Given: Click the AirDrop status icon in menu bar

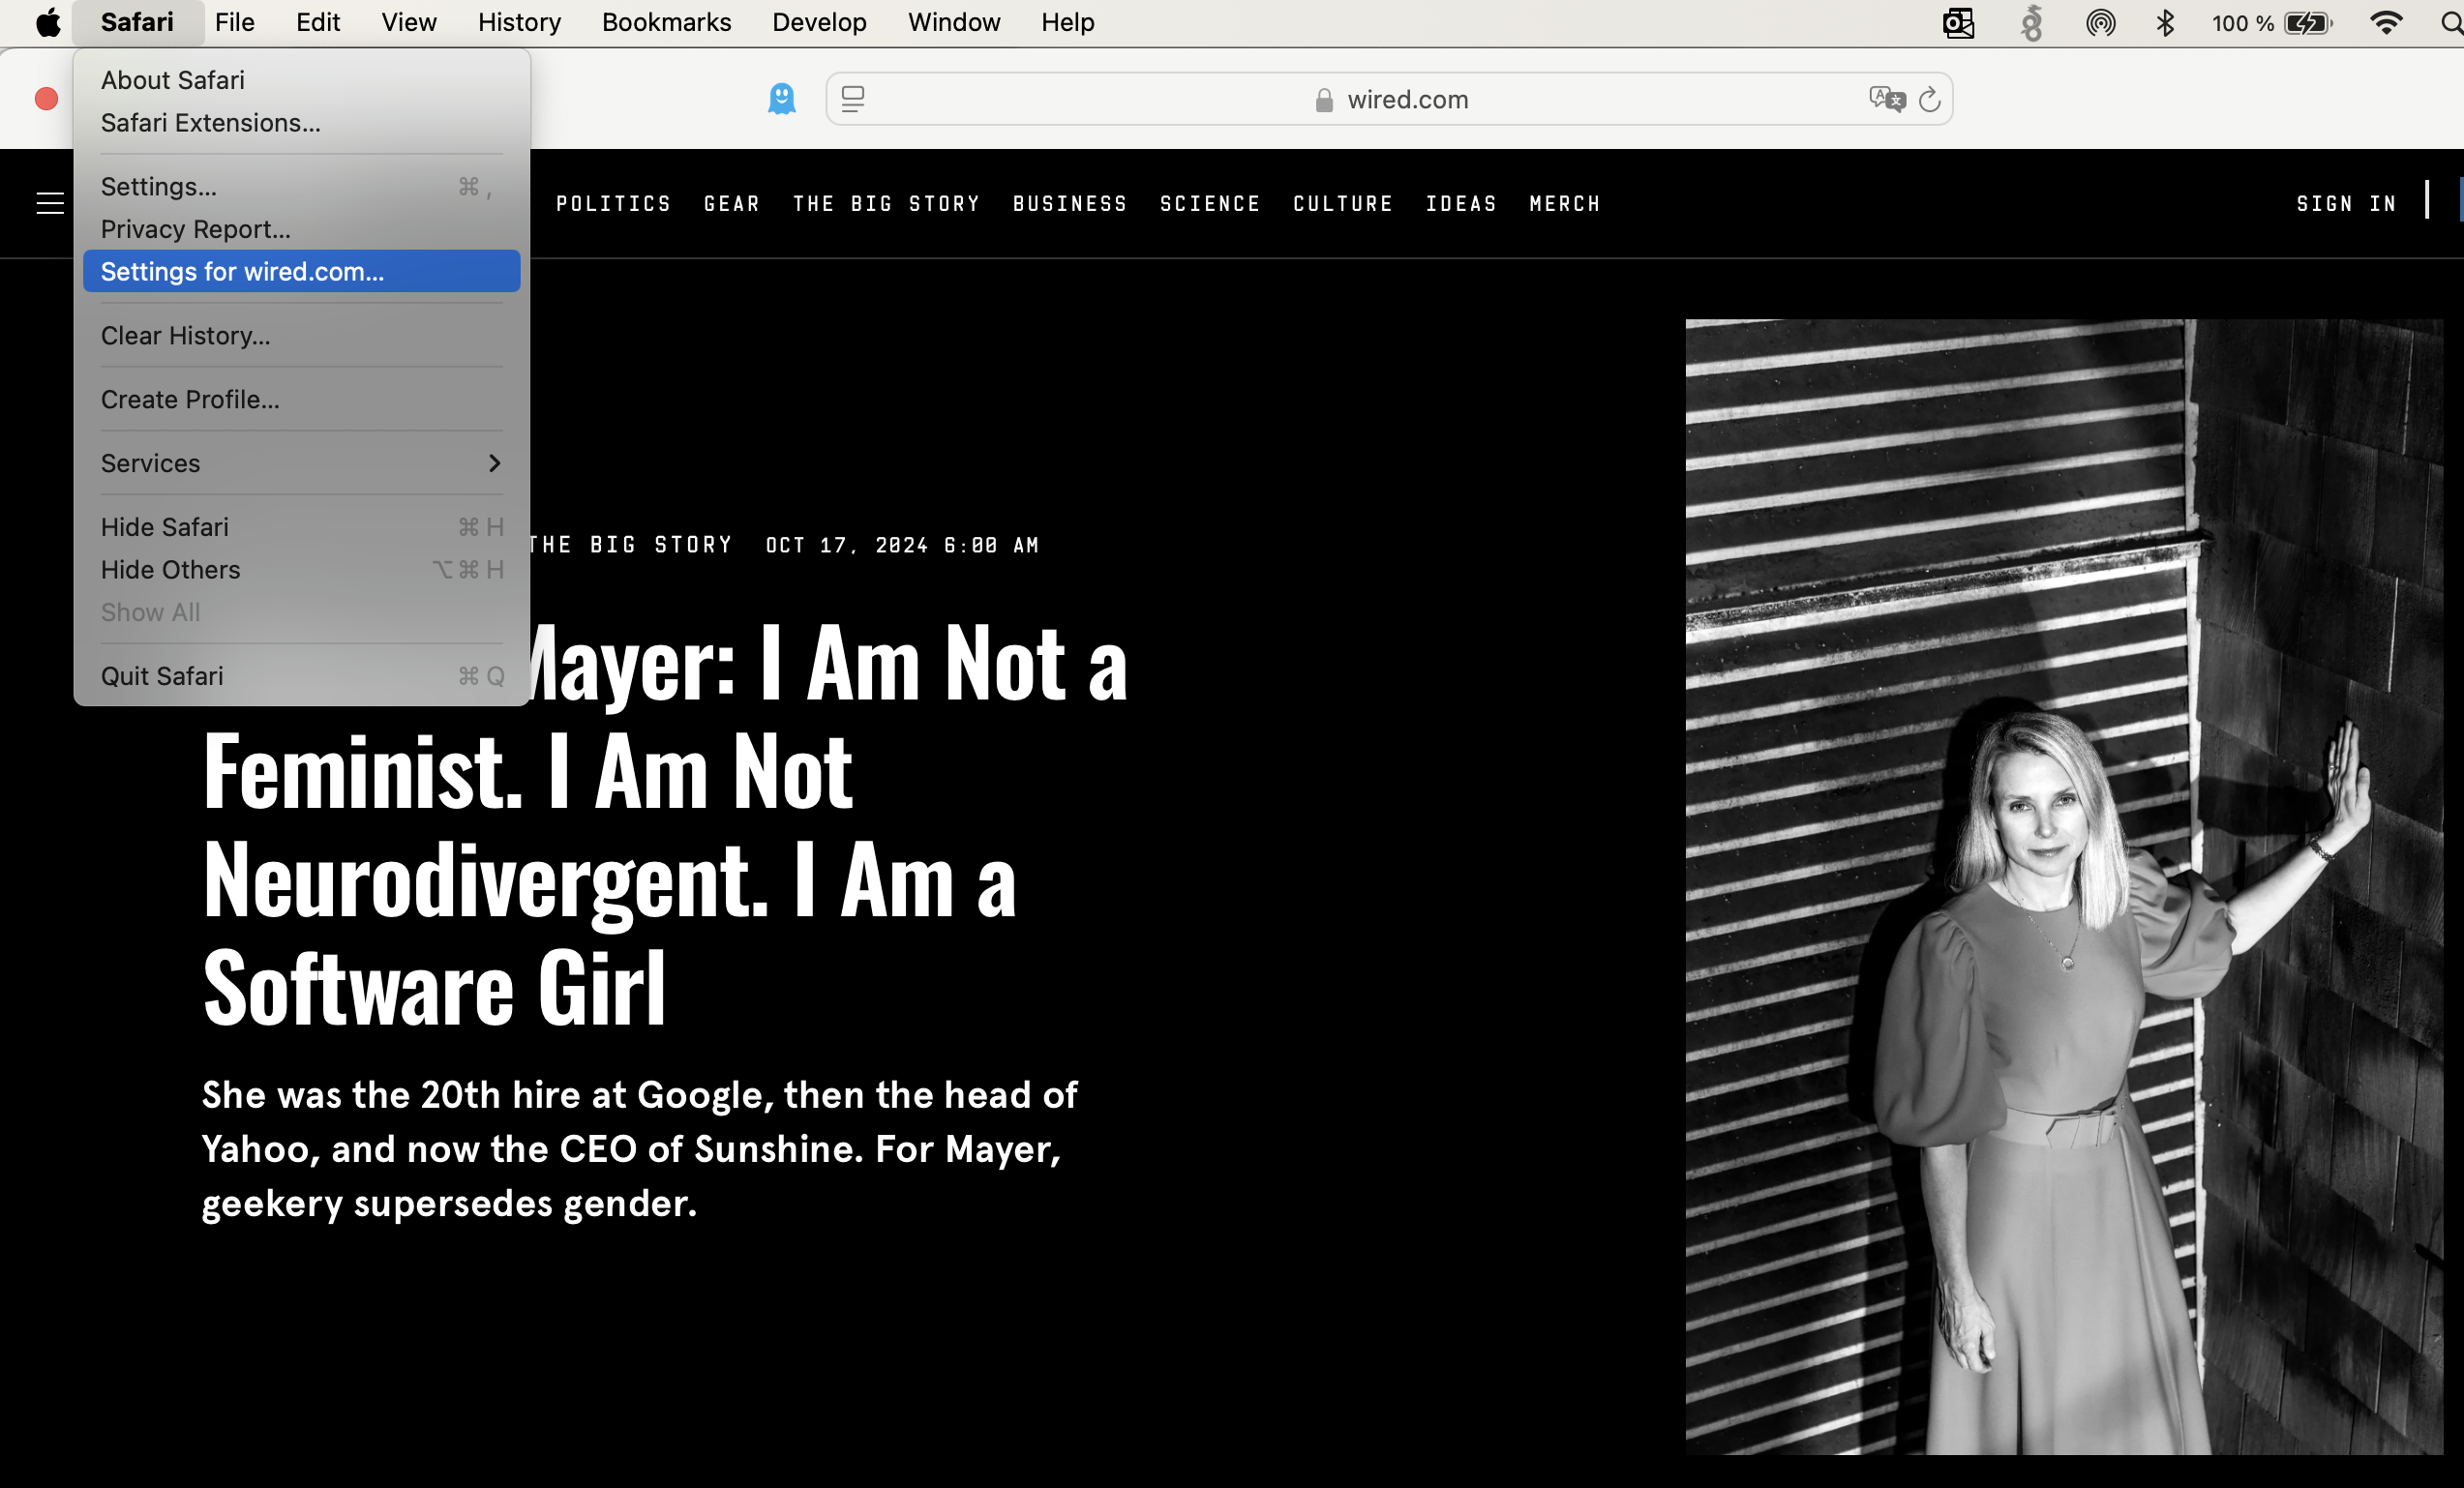Looking at the screenshot, I should point(2100,22).
